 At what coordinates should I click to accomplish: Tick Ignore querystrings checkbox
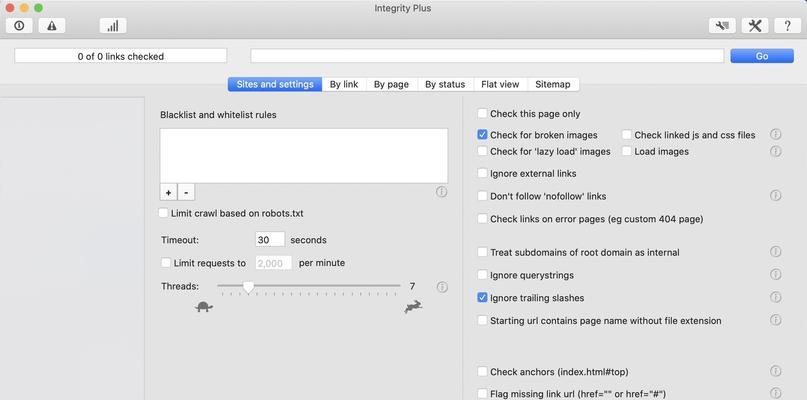[x=482, y=275]
